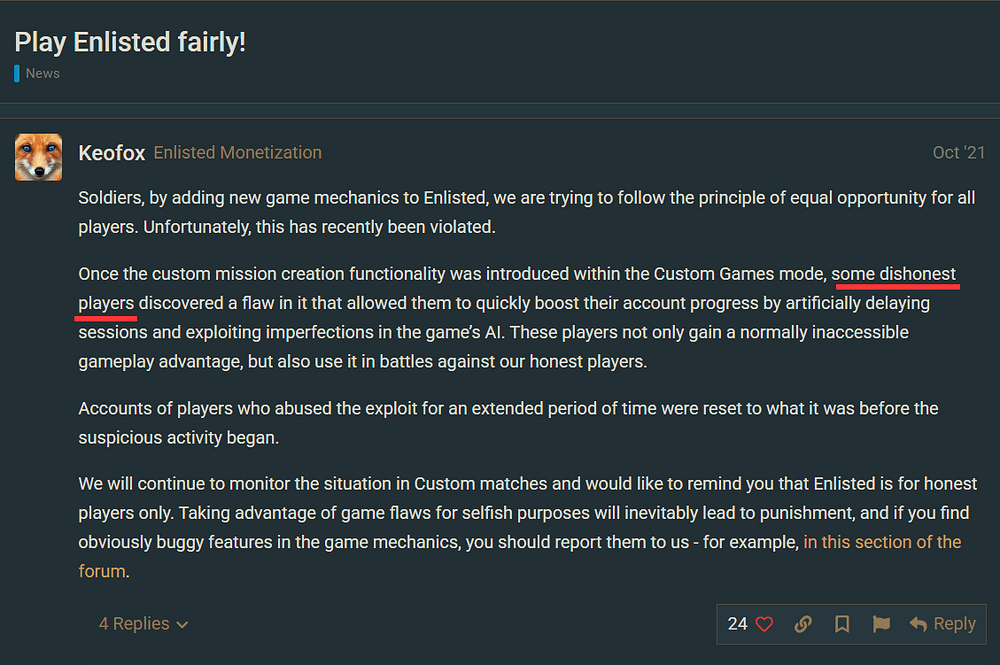1000x665 pixels.
Task: Open the News category tag
Action: coord(43,73)
